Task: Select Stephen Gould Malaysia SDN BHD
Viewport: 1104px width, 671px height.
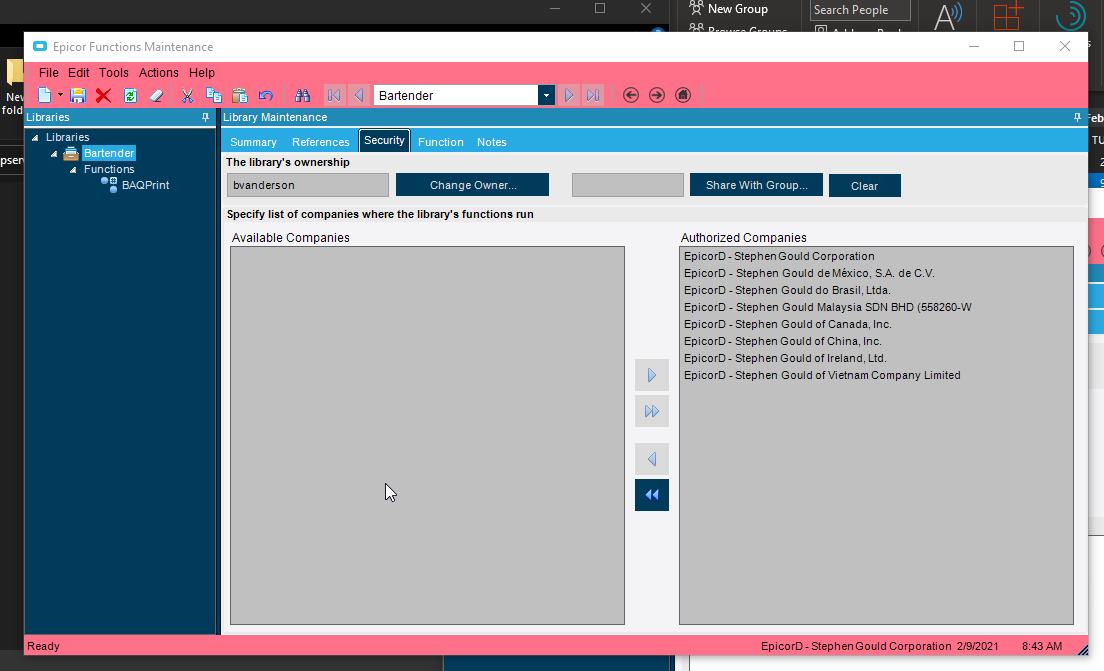Action: [828, 307]
